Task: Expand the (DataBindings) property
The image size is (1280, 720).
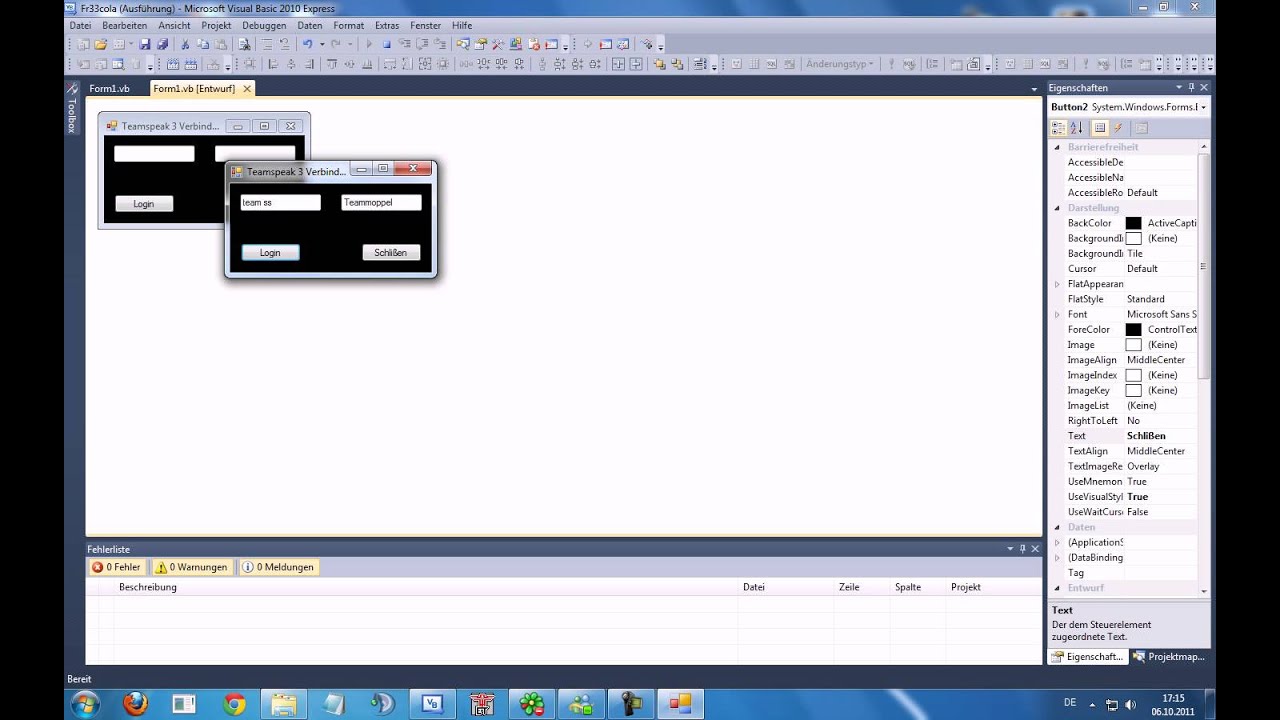Action: pos(1057,558)
